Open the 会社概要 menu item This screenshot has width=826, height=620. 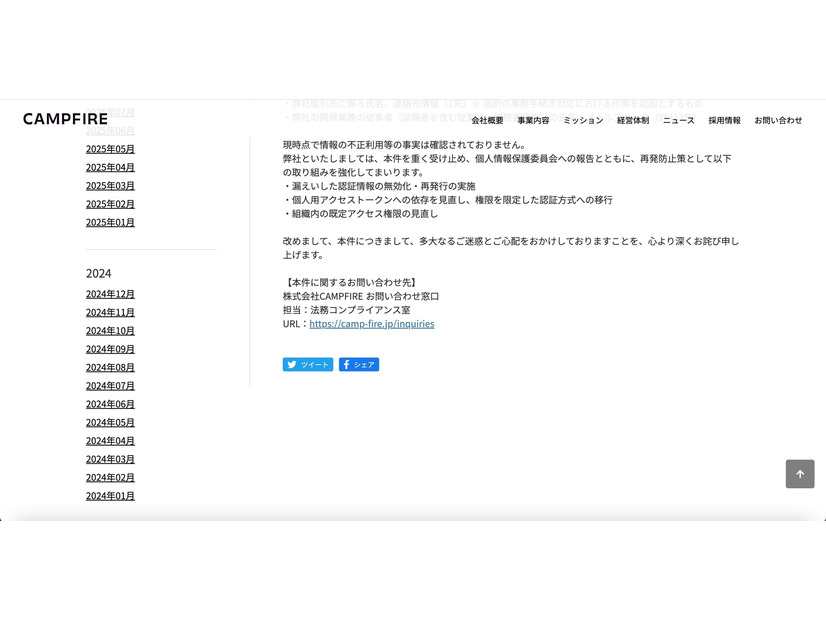(487, 120)
